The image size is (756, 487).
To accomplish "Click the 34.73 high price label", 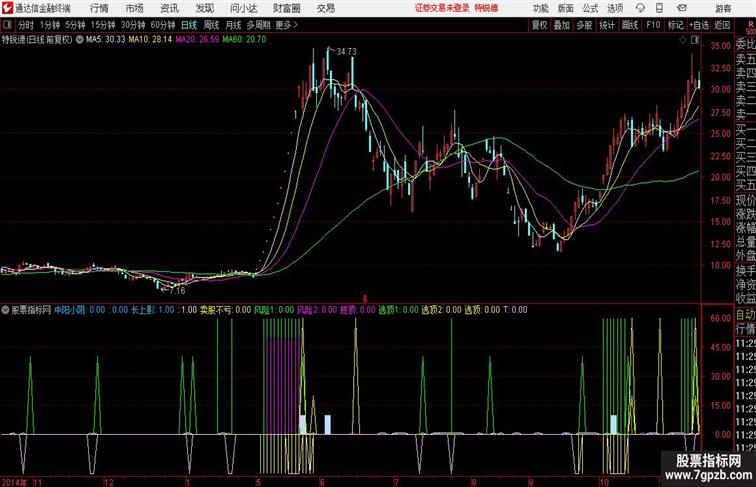I will (347, 51).
